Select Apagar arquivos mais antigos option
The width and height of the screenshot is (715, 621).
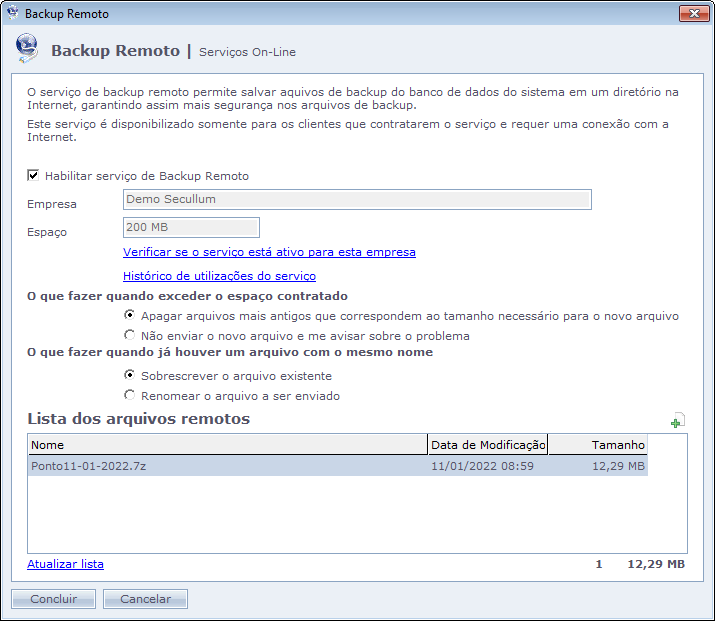pyautogui.click(x=130, y=315)
